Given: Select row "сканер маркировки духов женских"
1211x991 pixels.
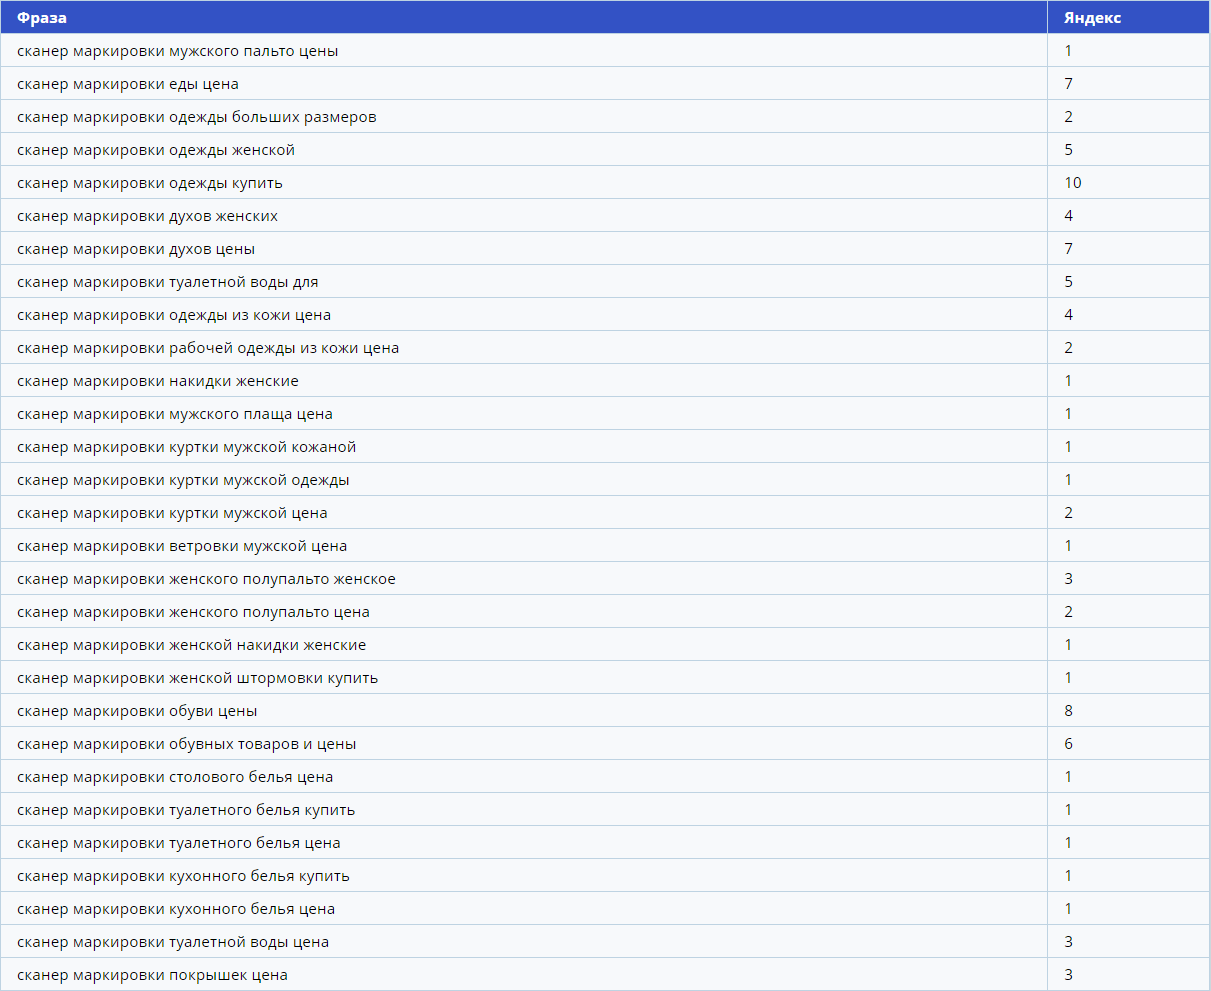Looking at the screenshot, I should (x=605, y=216).
